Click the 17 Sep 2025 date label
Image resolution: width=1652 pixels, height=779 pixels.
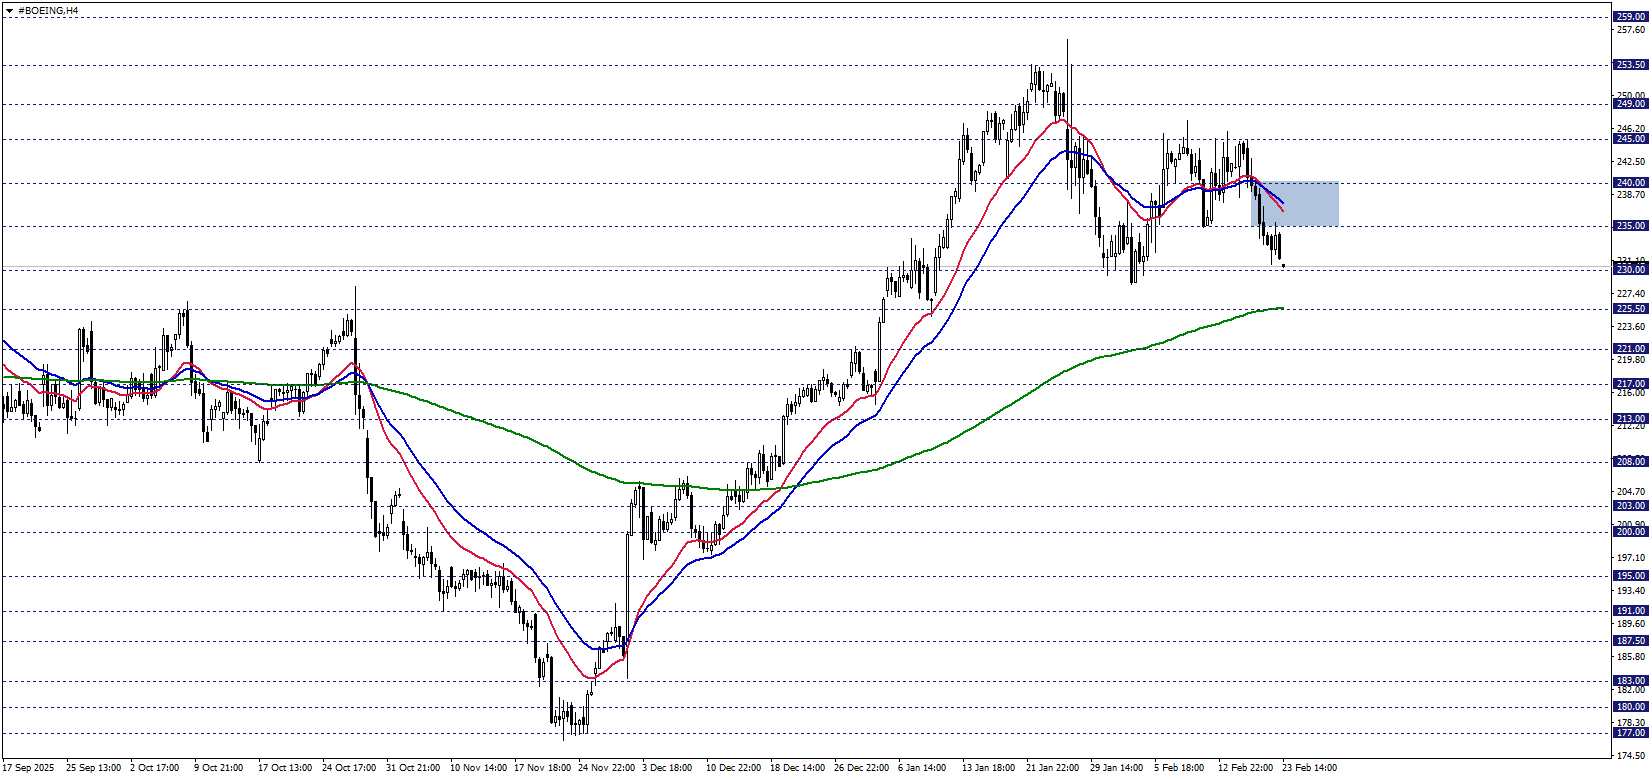[x=29, y=768]
